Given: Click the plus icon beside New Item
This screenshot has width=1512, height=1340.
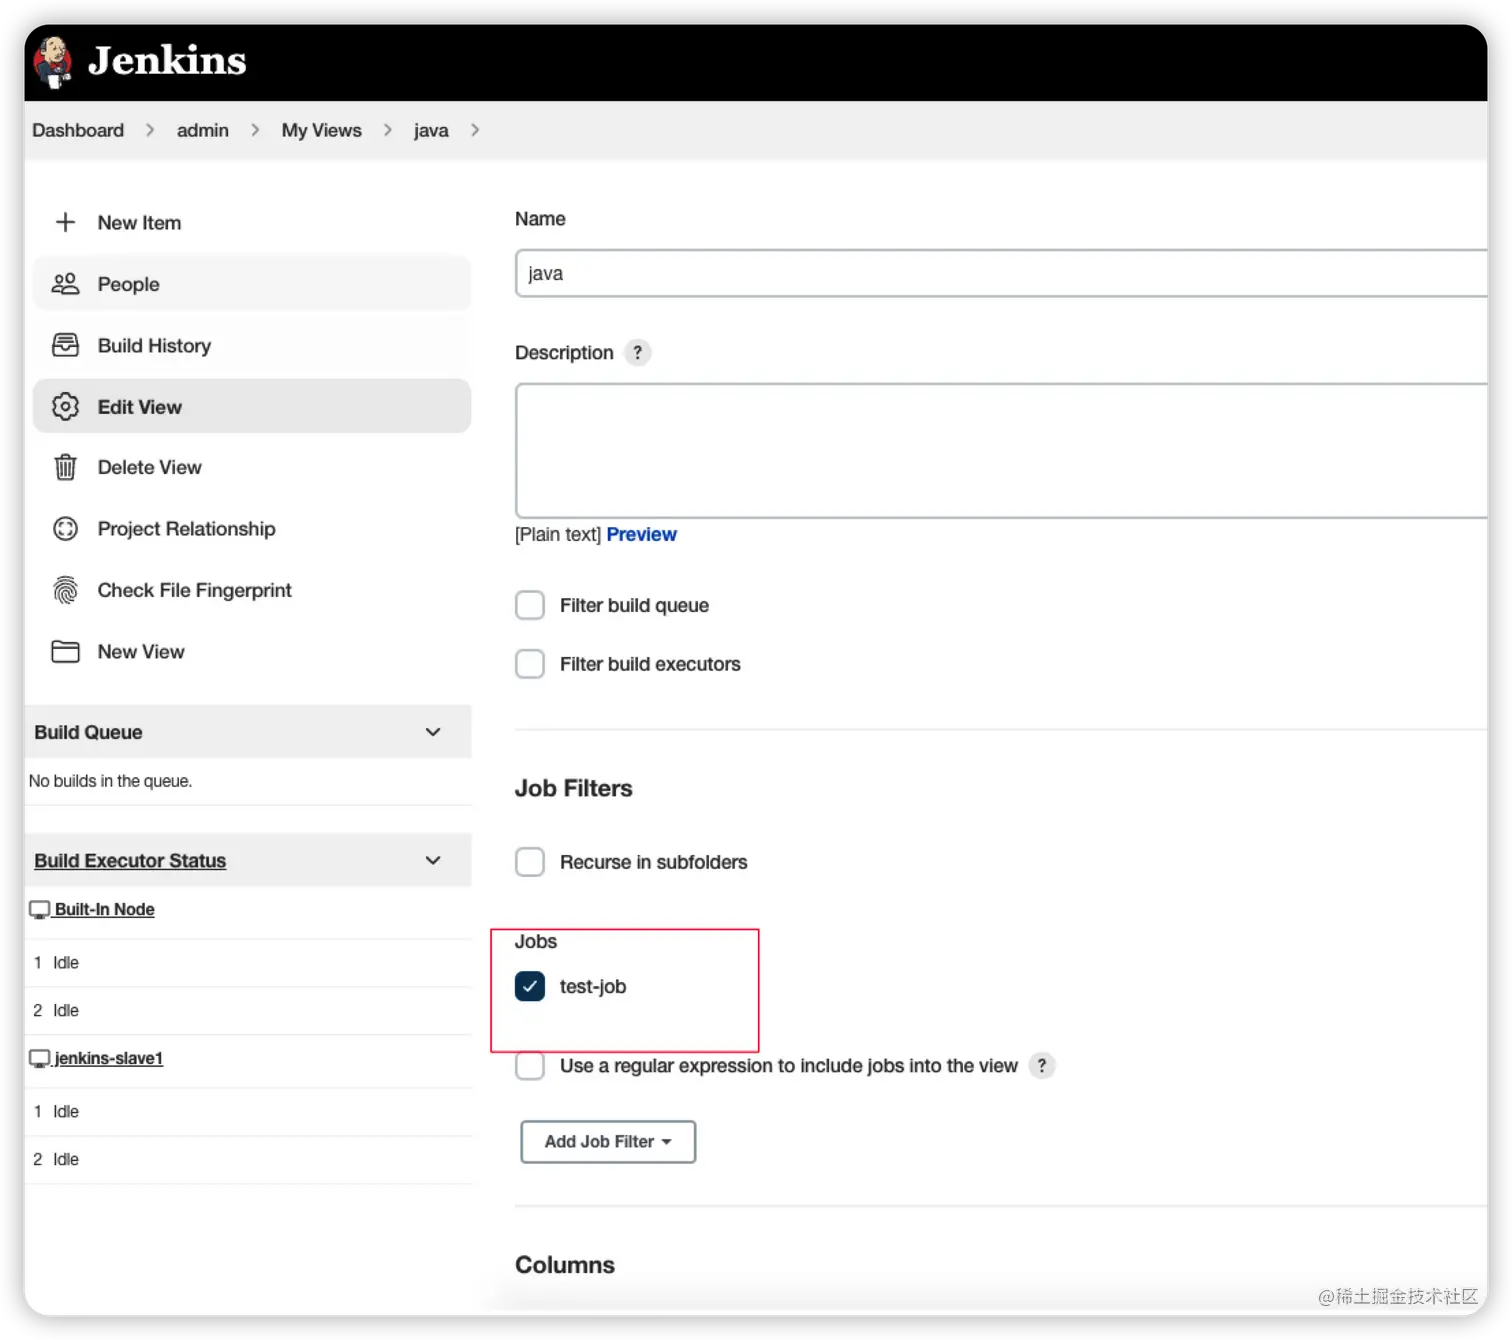Looking at the screenshot, I should click(x=65, y=222).
